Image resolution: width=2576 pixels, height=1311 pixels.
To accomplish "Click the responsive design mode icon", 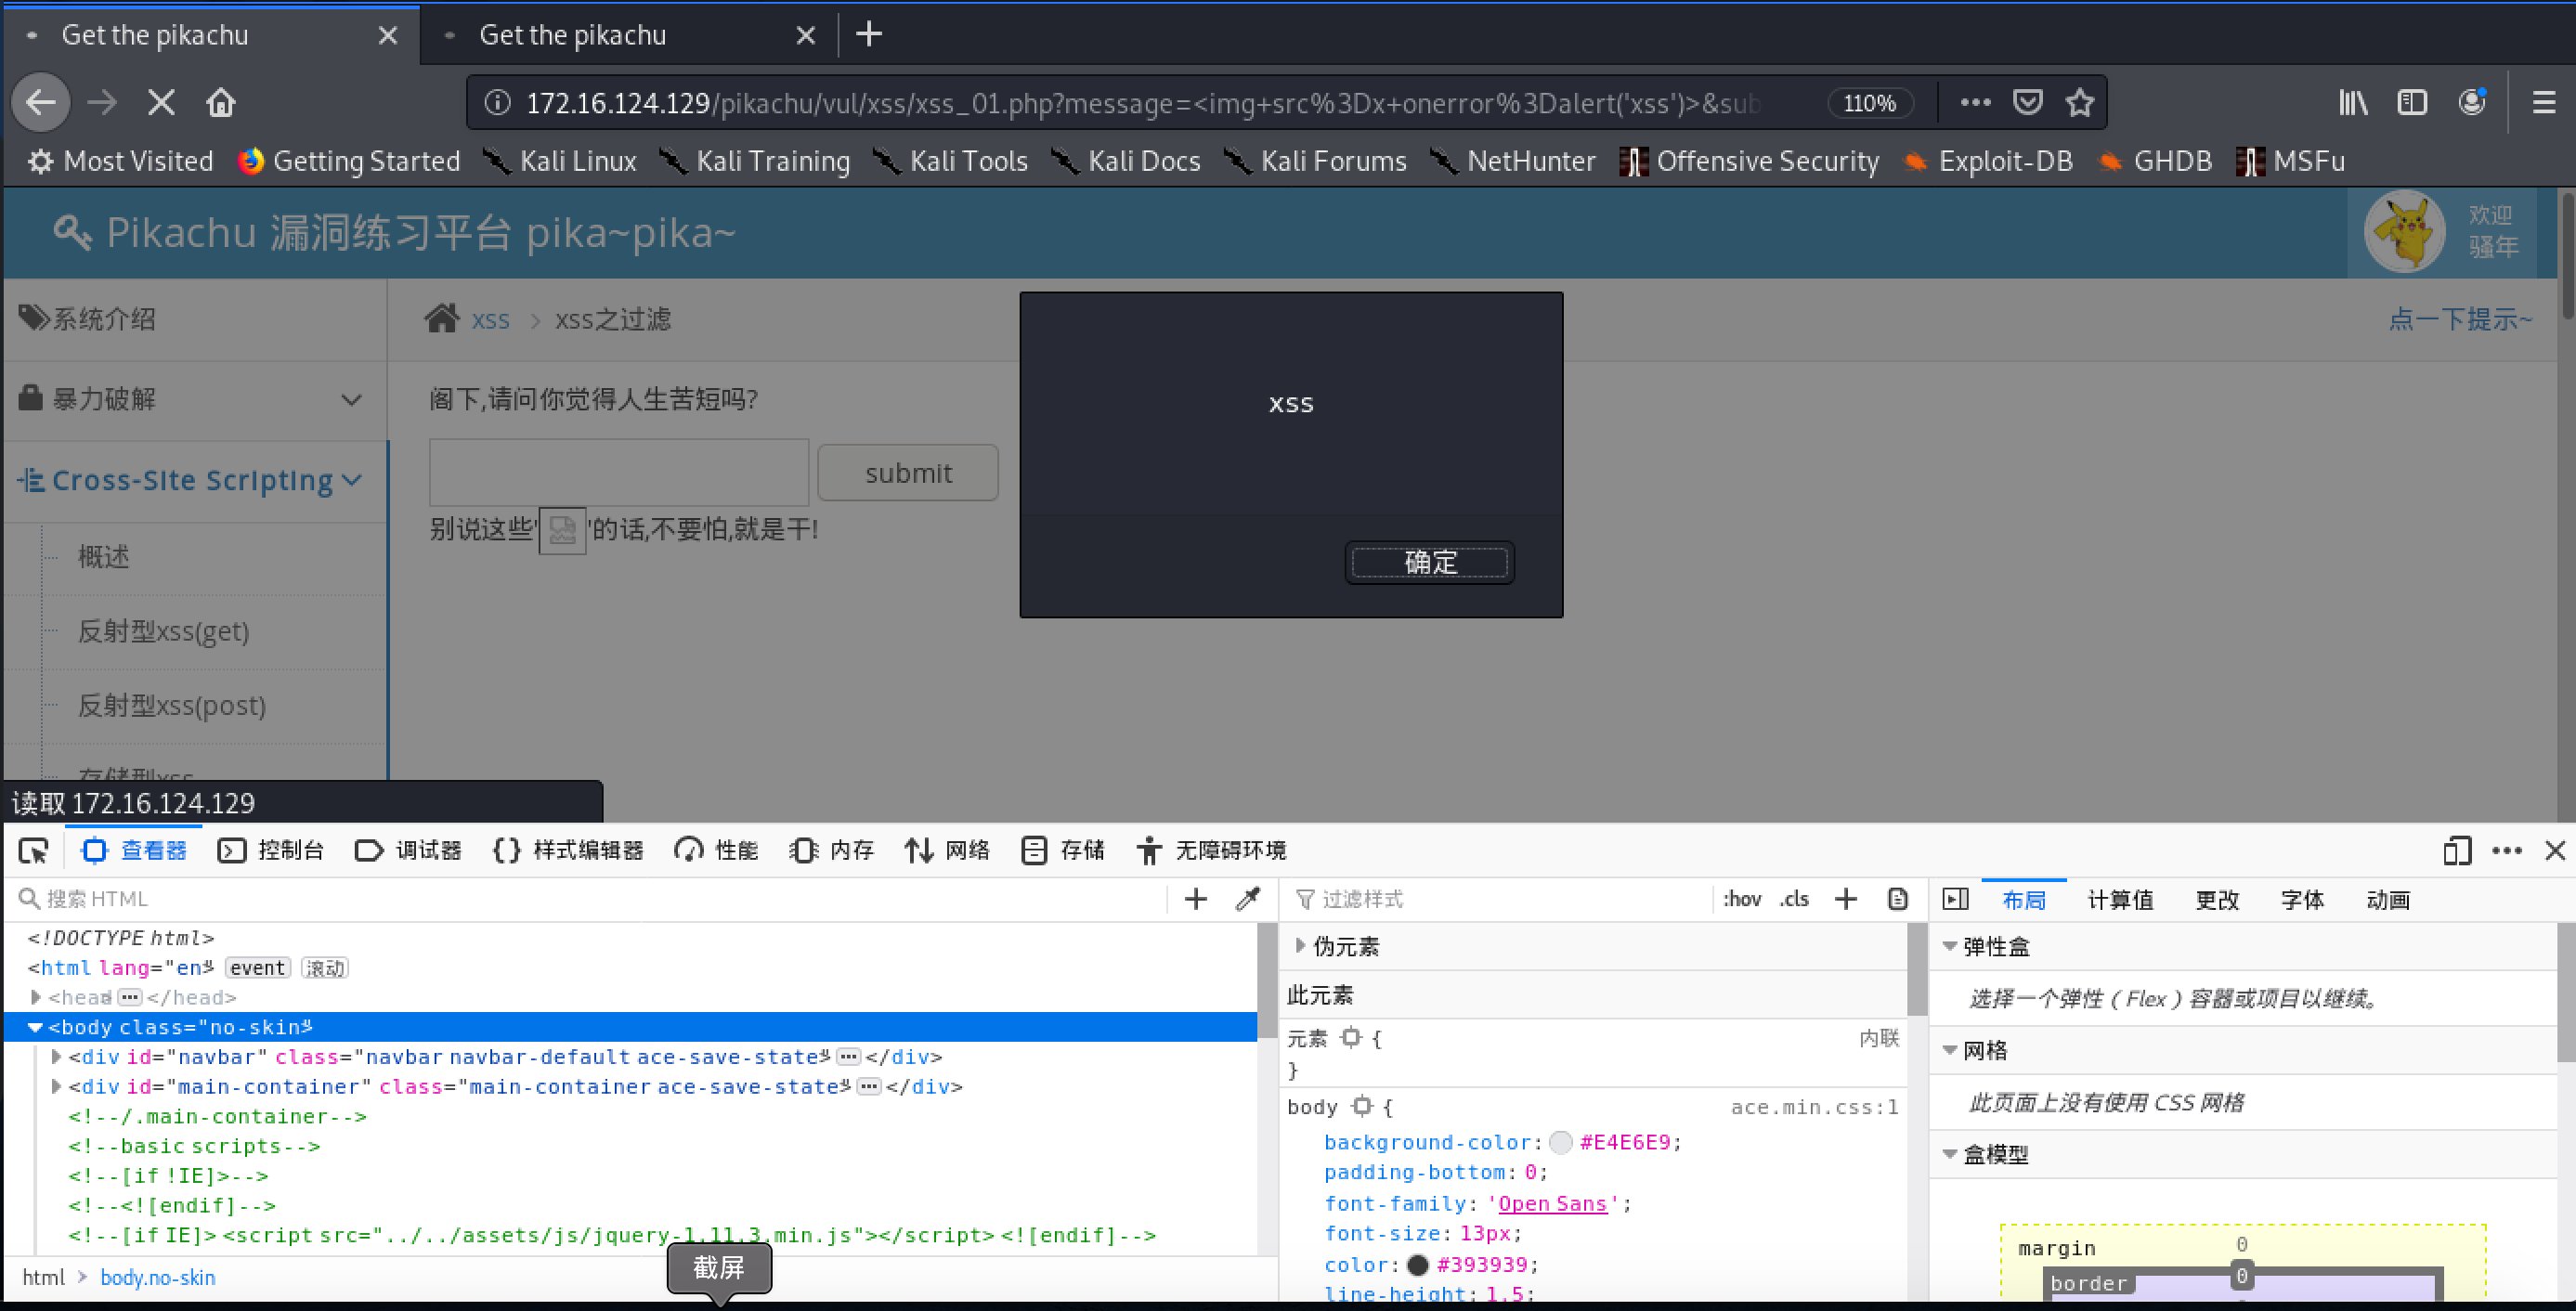I will point(2457,850).
